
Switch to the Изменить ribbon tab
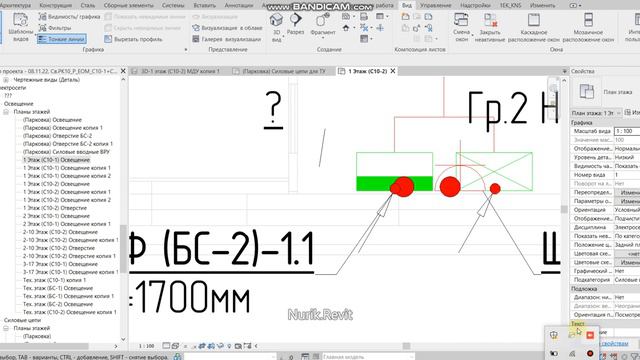point(542,5)
